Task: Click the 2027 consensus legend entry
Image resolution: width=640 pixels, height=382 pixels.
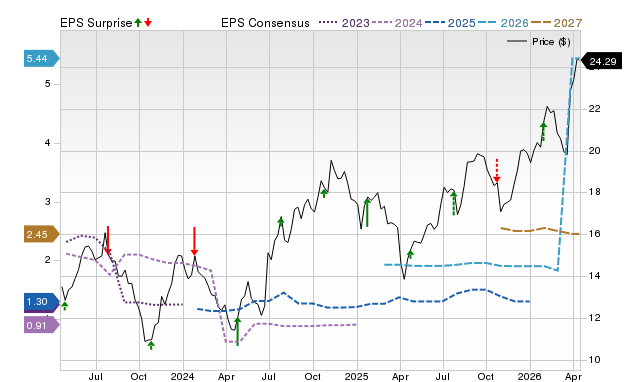Action: click(x=556, y=23)
